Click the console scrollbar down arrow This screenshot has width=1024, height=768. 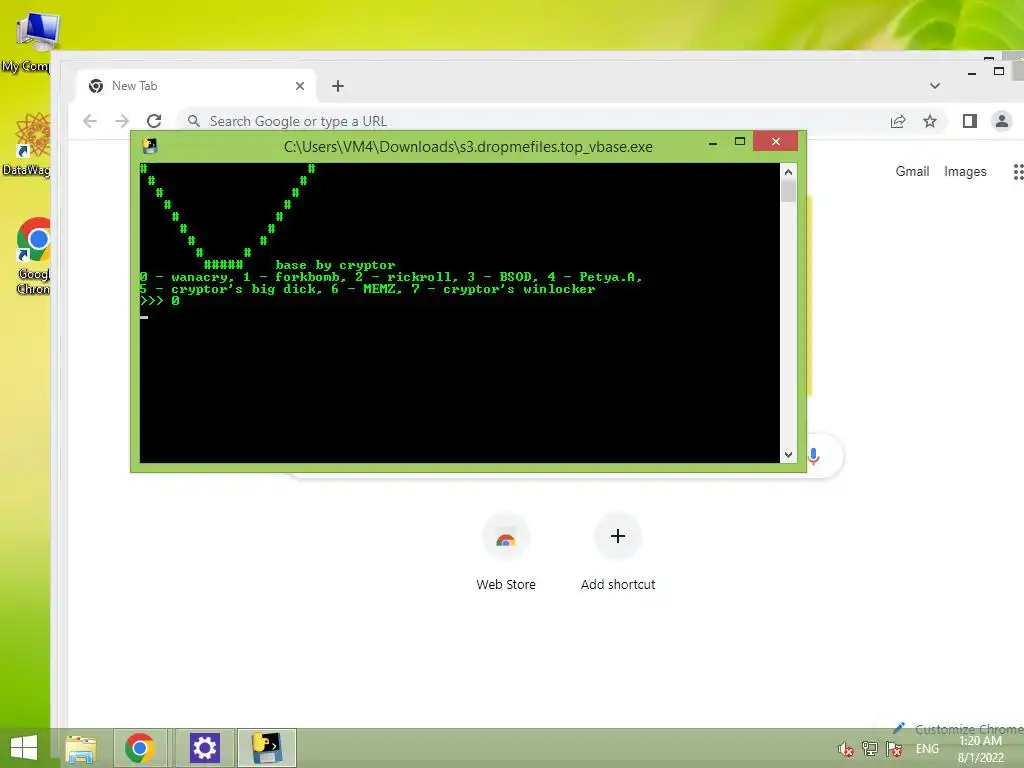[x=788, y=455]
